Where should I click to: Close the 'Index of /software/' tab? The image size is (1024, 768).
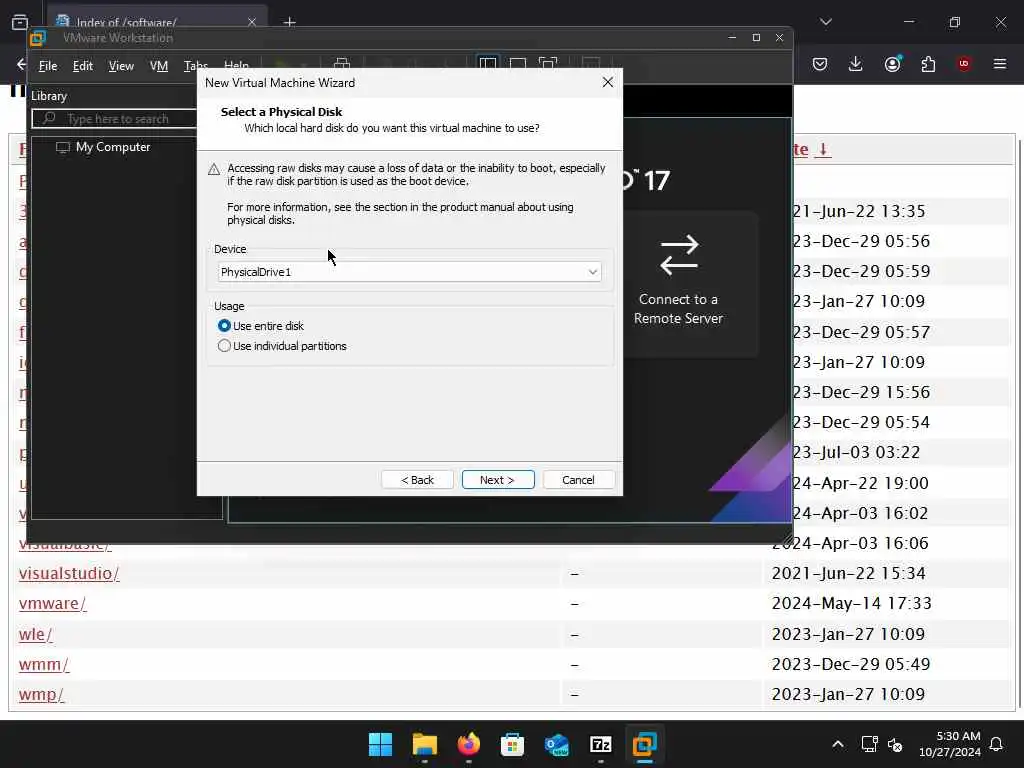coord(252,22)
